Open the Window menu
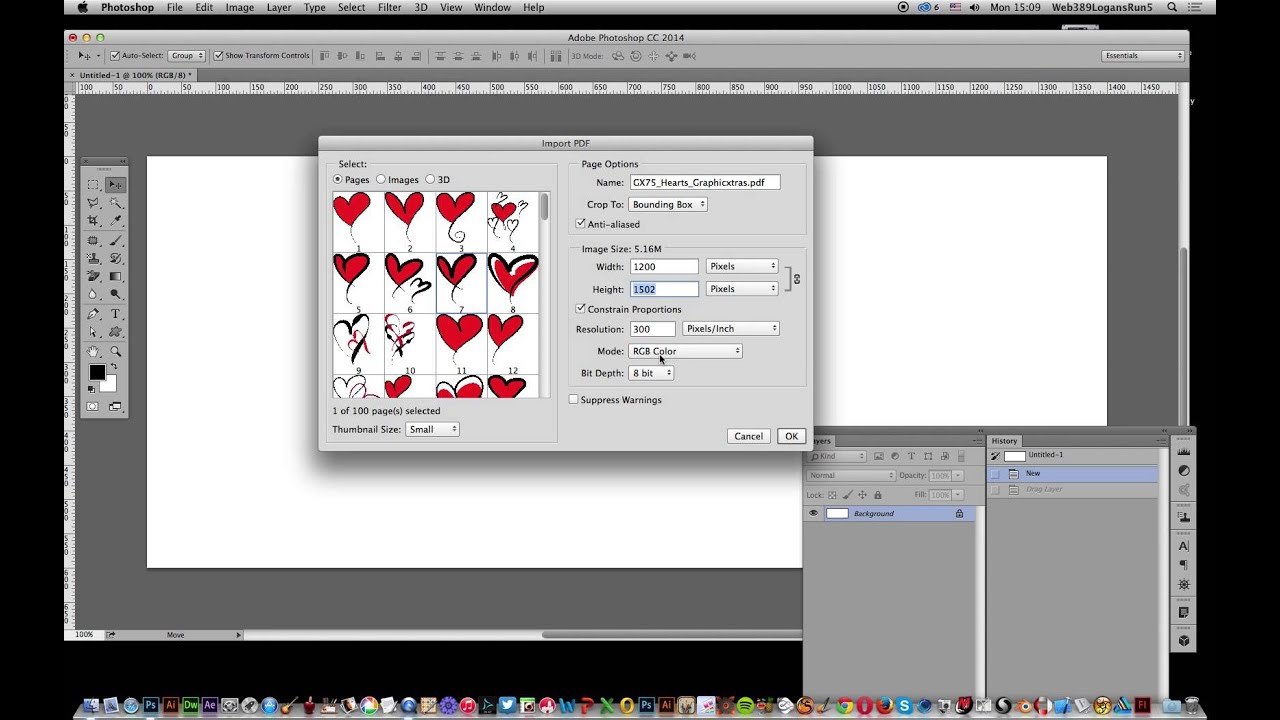The height and width of the screenshot is (720, 1280). pos(492,8)
